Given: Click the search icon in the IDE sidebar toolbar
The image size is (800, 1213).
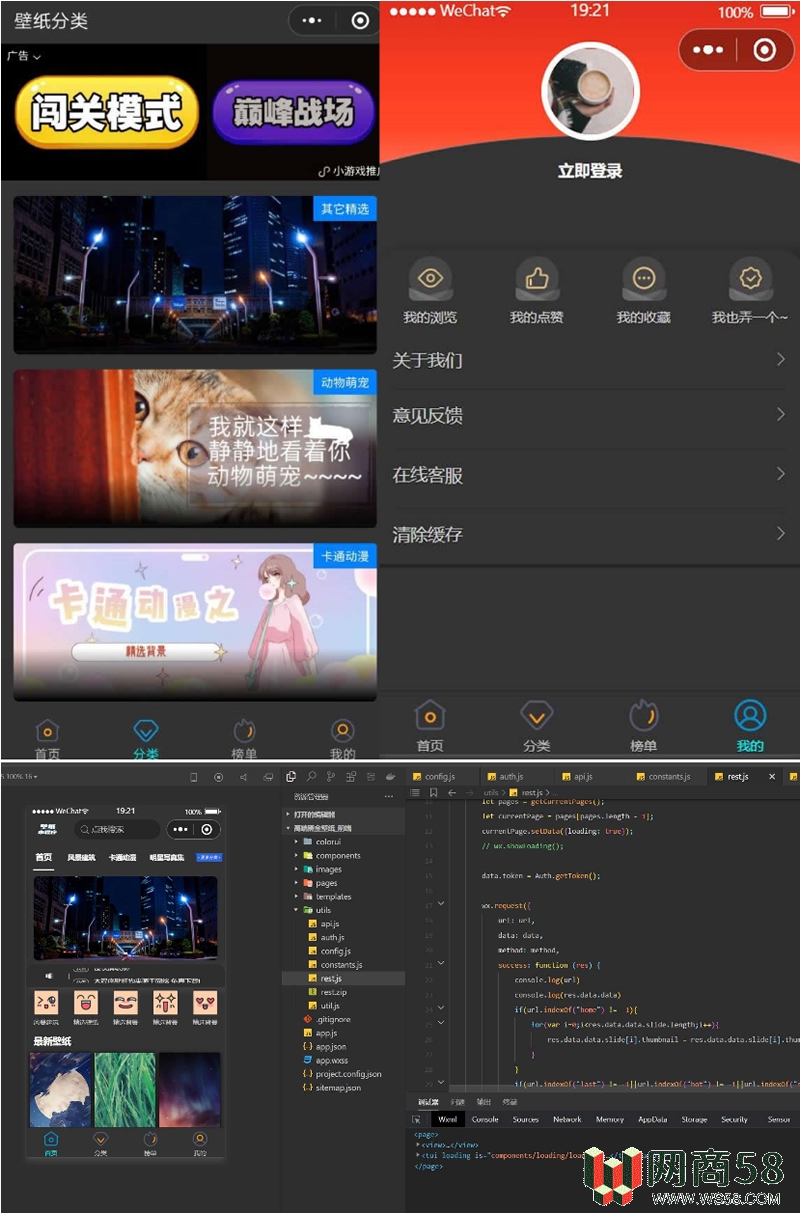Looking at the screenshot, I should tap(312, 776).
